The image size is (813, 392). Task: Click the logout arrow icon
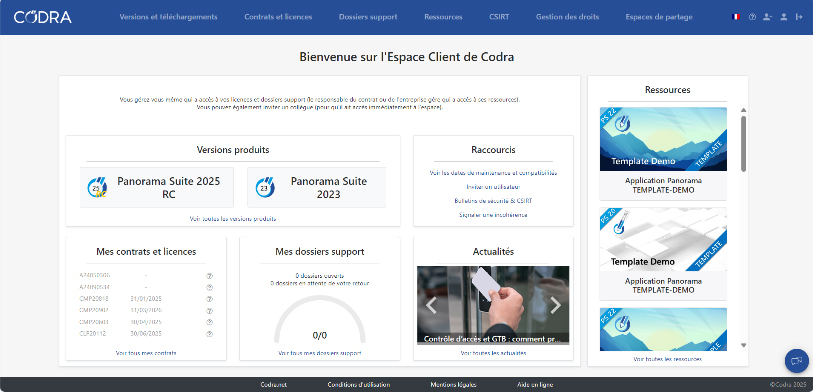[799, 17]
